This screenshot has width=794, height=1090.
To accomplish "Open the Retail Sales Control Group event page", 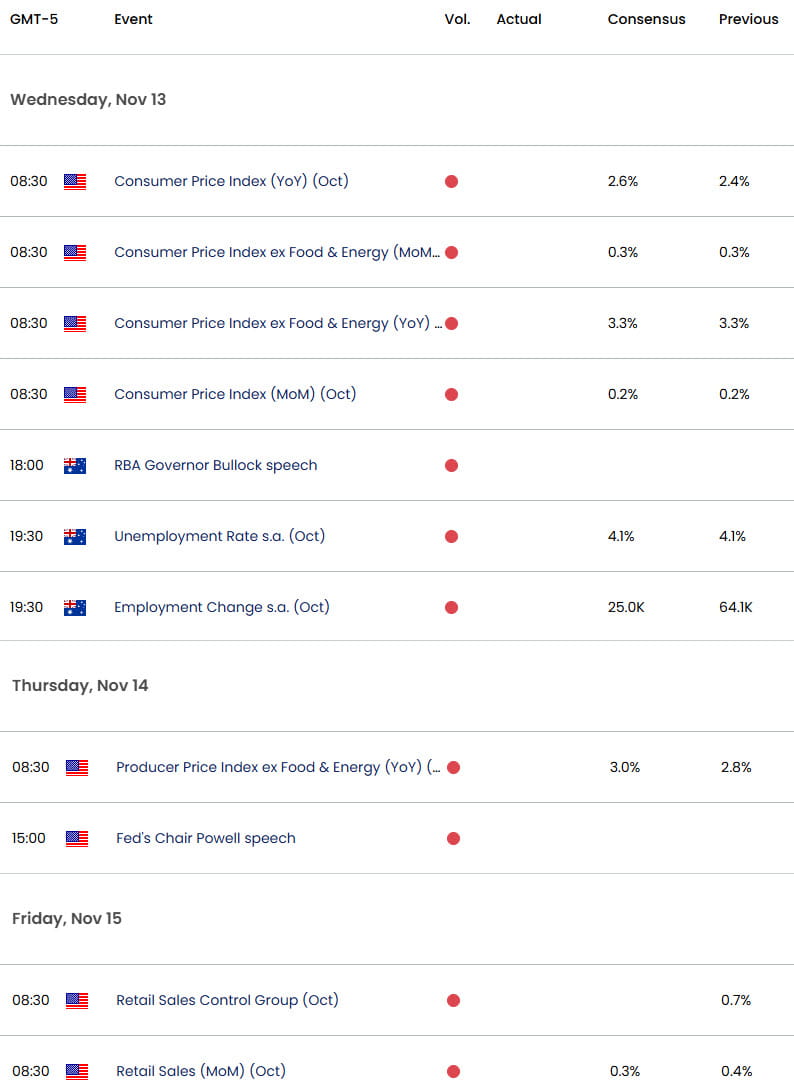I will coord(226,1000).
